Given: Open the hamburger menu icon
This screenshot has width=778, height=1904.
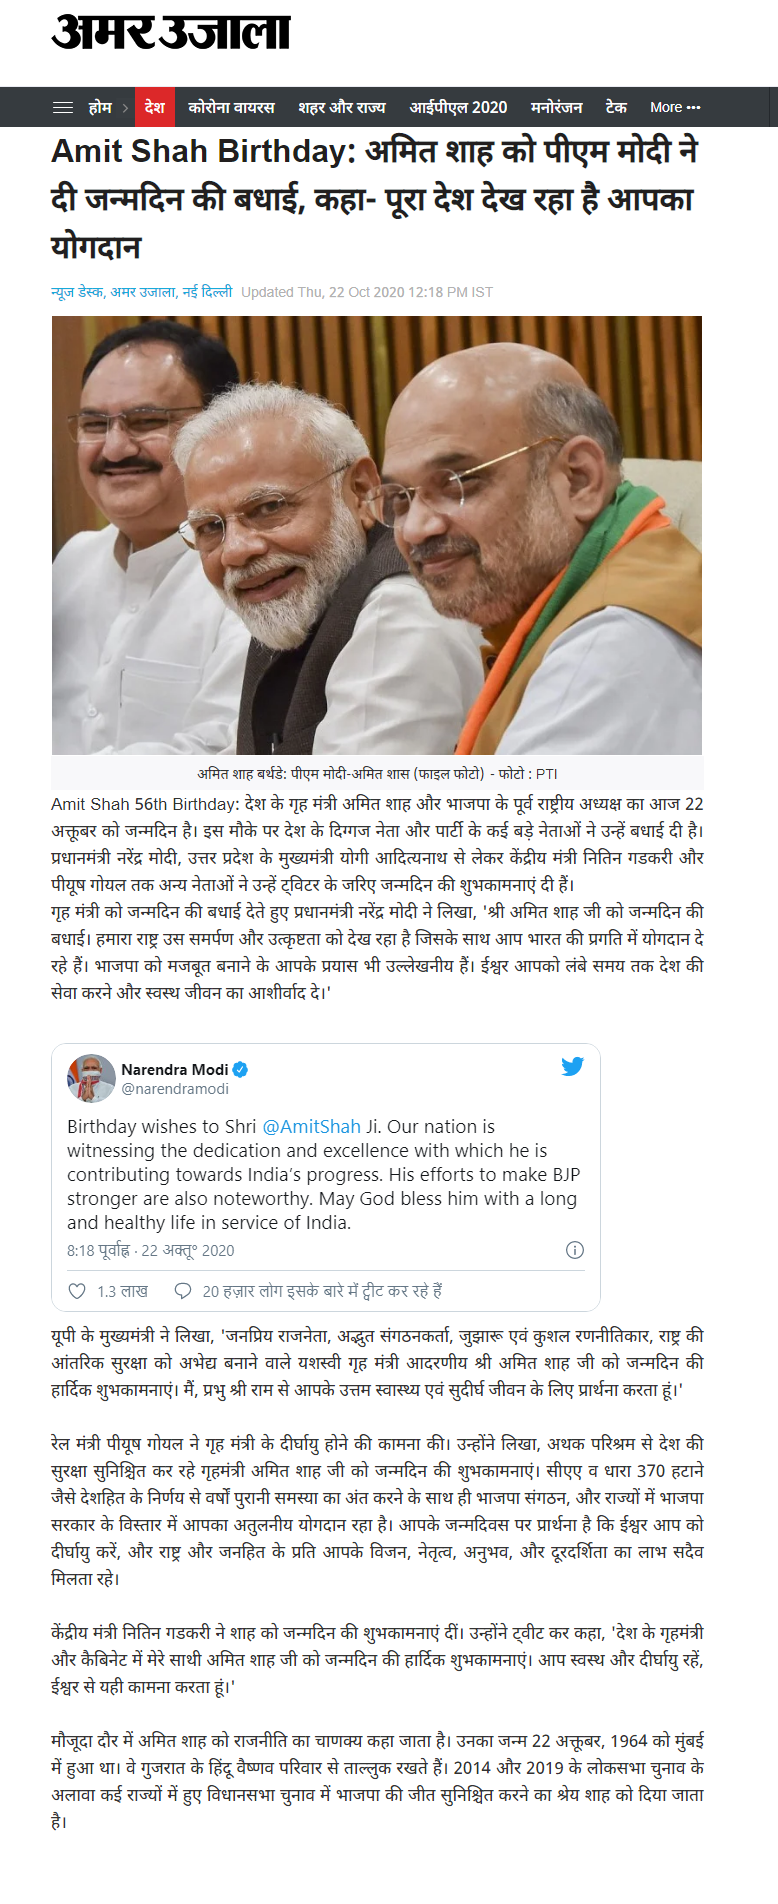Looking at the screenshot, I should (63, 107).
